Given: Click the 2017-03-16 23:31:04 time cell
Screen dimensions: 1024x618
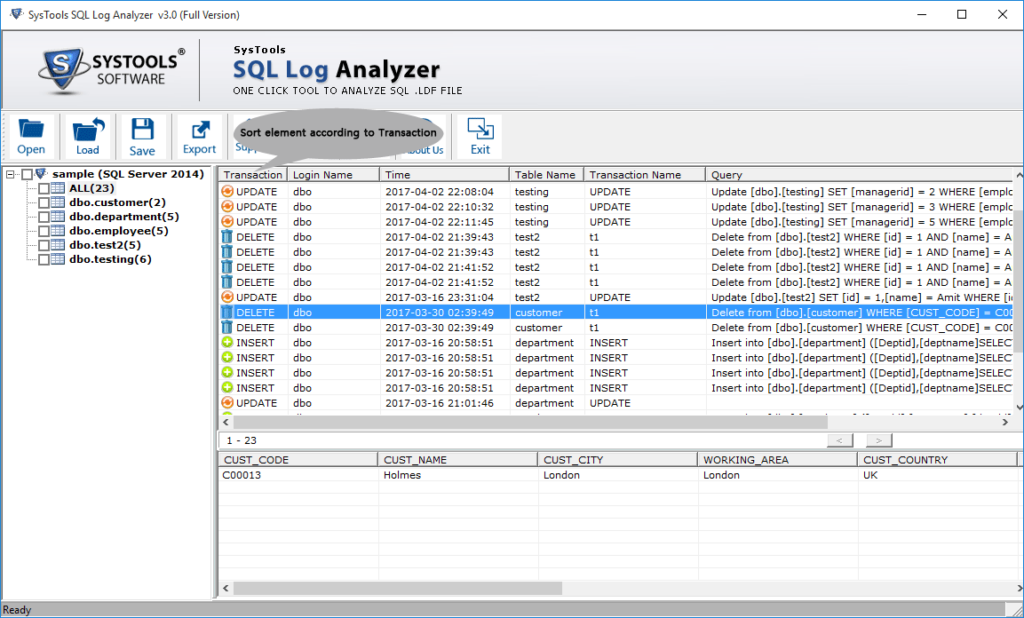Looking at the screenshot, I should (444, 297).
